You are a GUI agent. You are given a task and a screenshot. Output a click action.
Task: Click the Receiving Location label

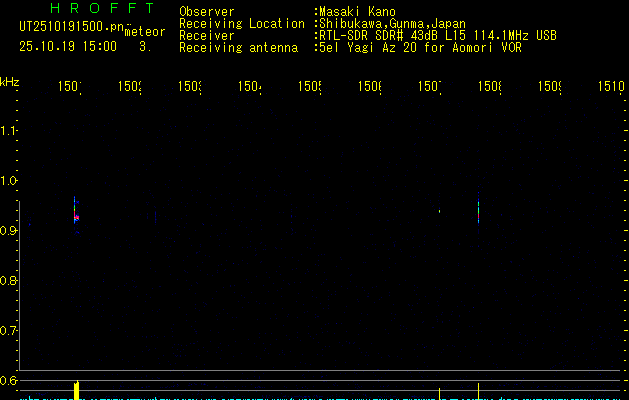(x=242, y=24)
